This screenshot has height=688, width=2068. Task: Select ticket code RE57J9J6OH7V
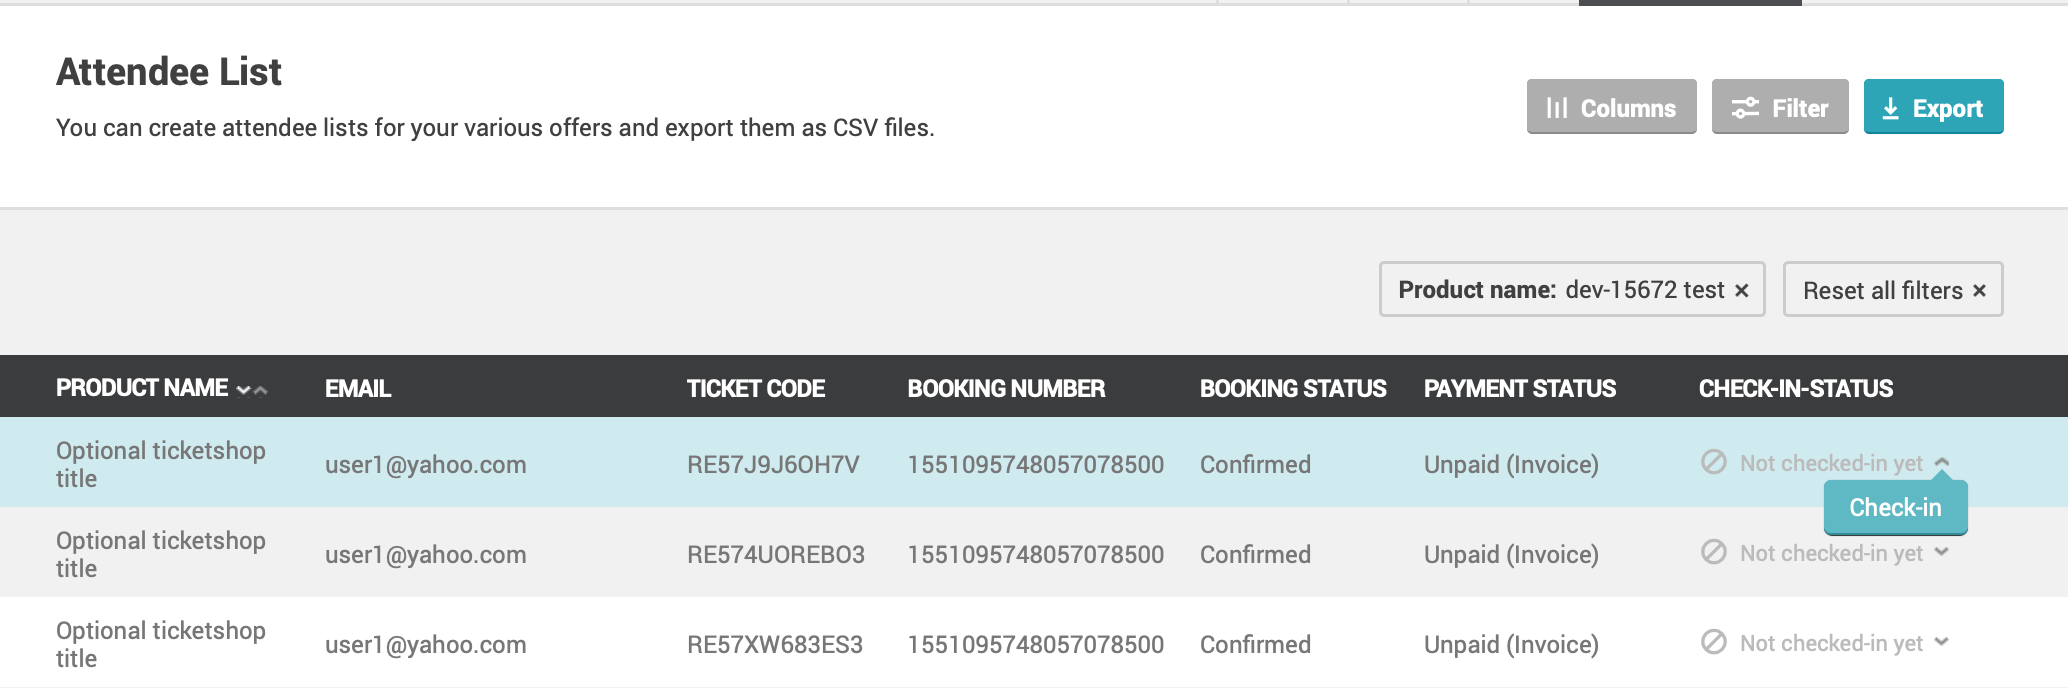pyautogui.click(x=773, y=465)
